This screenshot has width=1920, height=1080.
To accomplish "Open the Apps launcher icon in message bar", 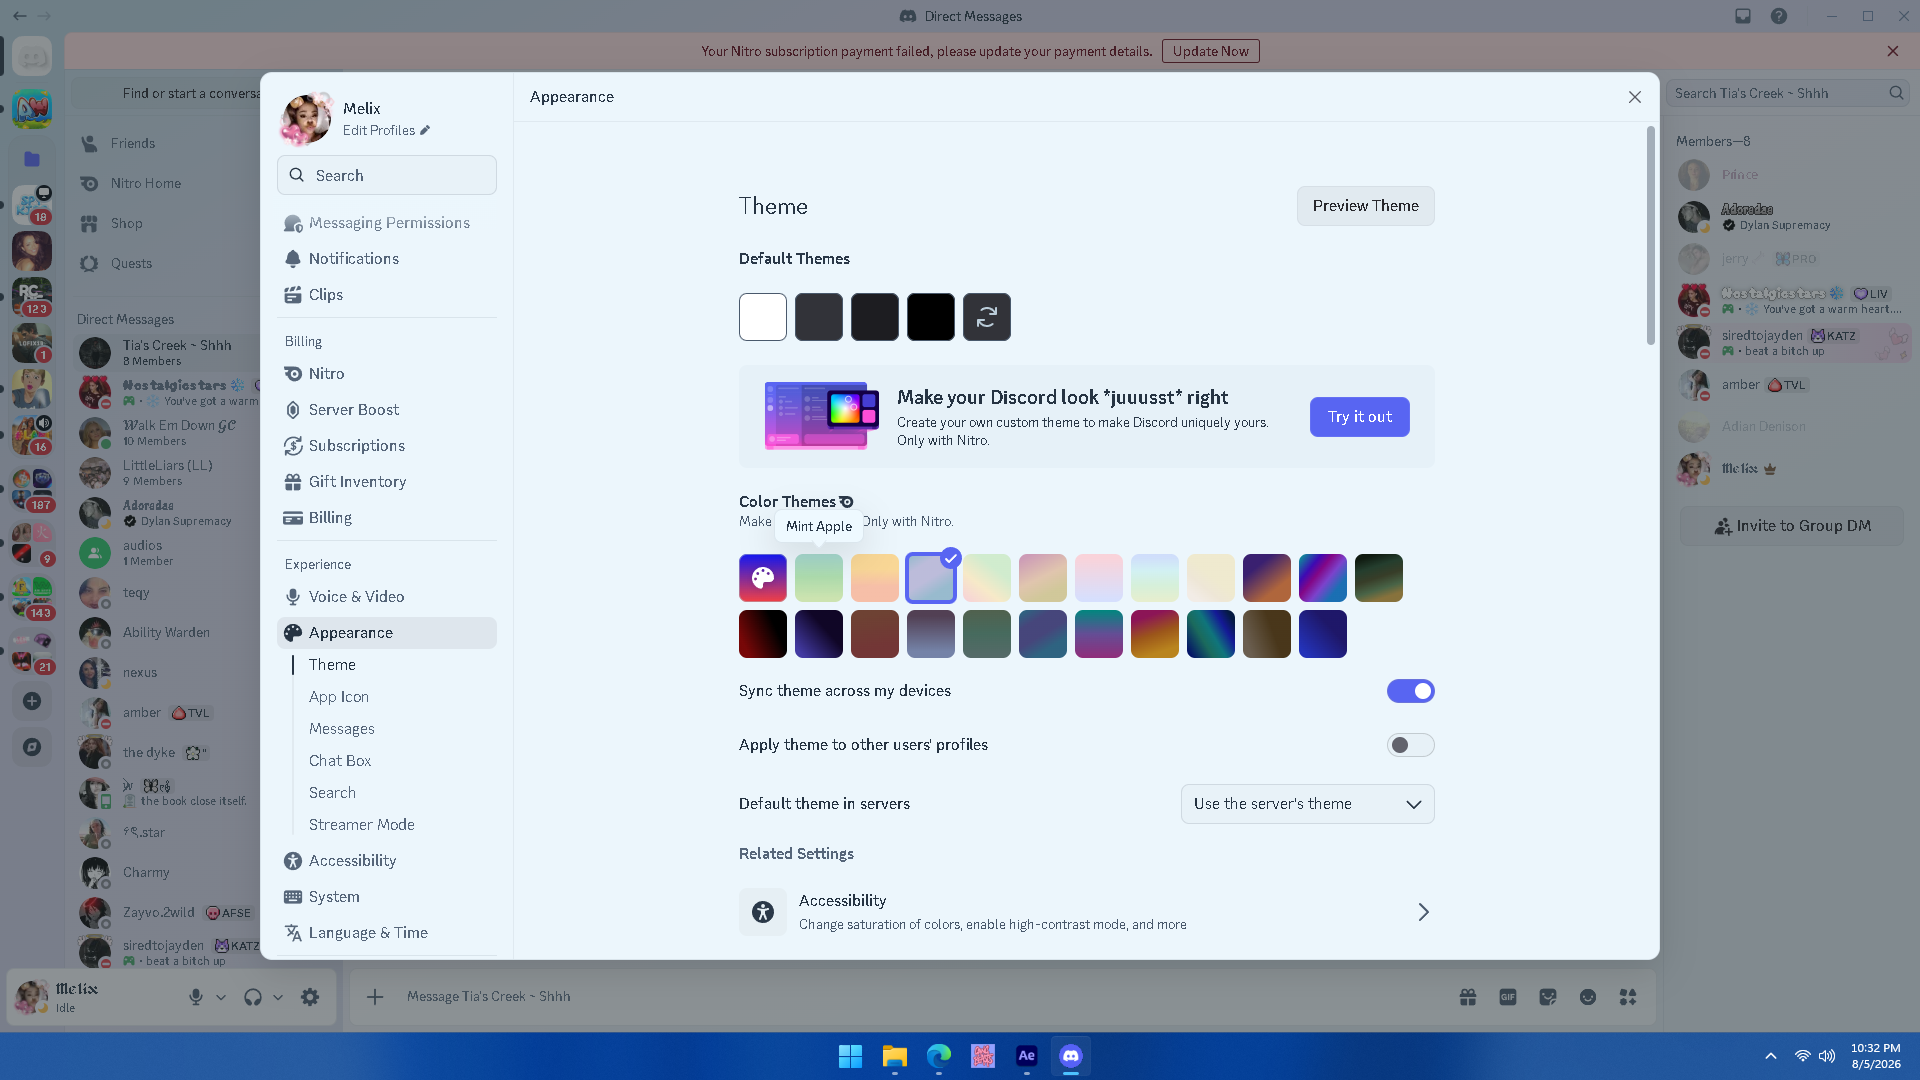I will 1628,997.
